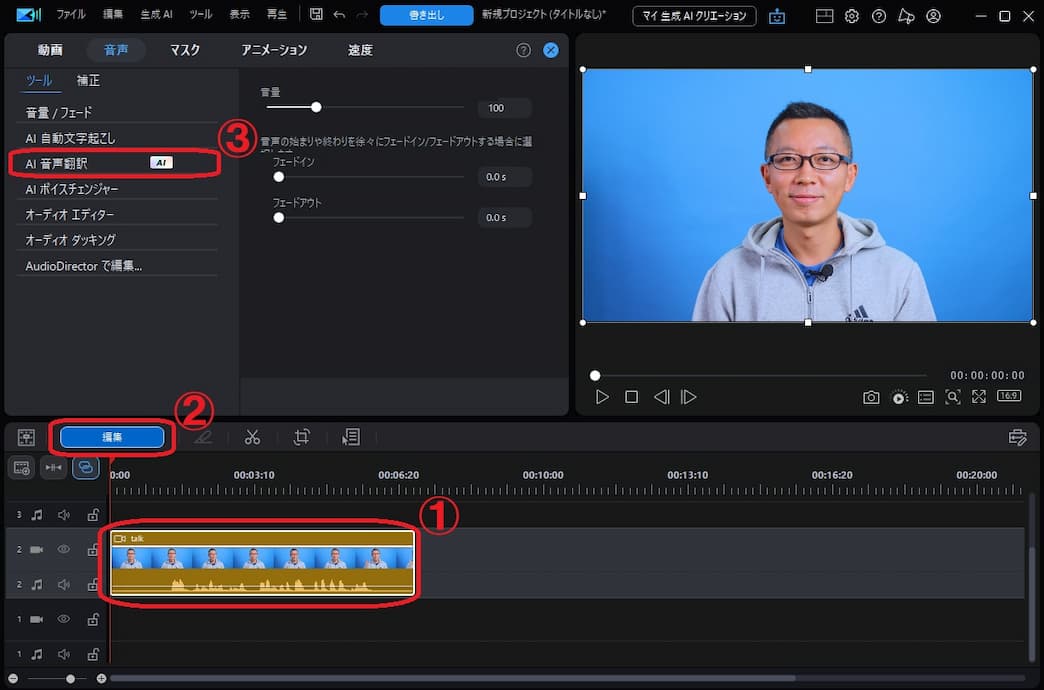The height and width of the screenshot is (690, 1044).
Task: Open the redo dropdown arrow
Action: [360, 15]
